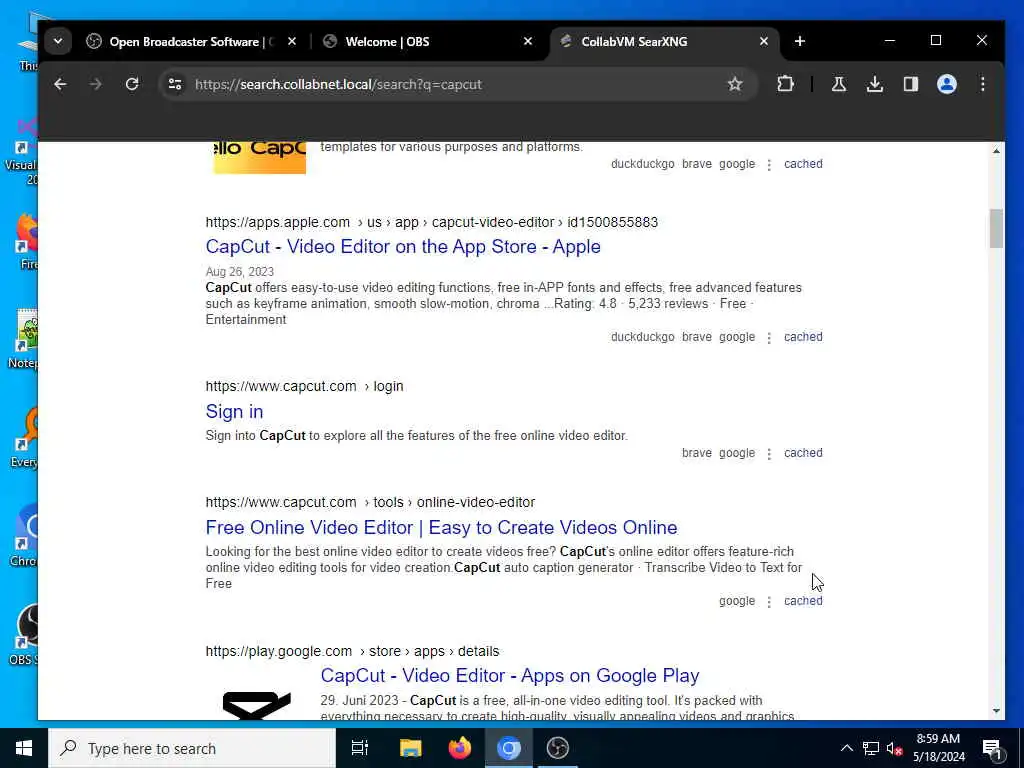The height and width of the screenshot is (768, 1024).
Task: Click the page vertical scrollbar thumb
Action: (x=996, y=228)
